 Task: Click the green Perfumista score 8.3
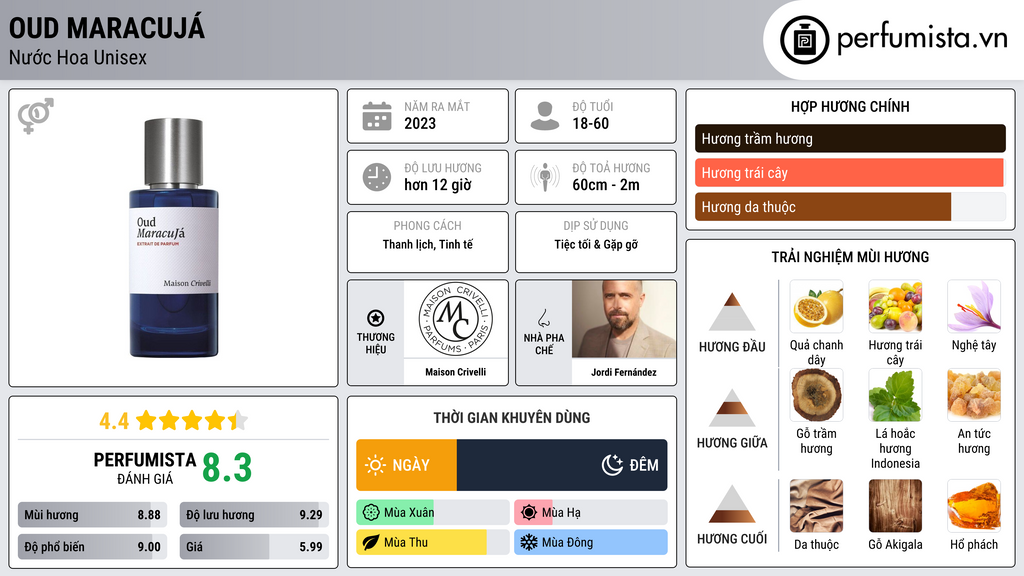pos(227,468)
